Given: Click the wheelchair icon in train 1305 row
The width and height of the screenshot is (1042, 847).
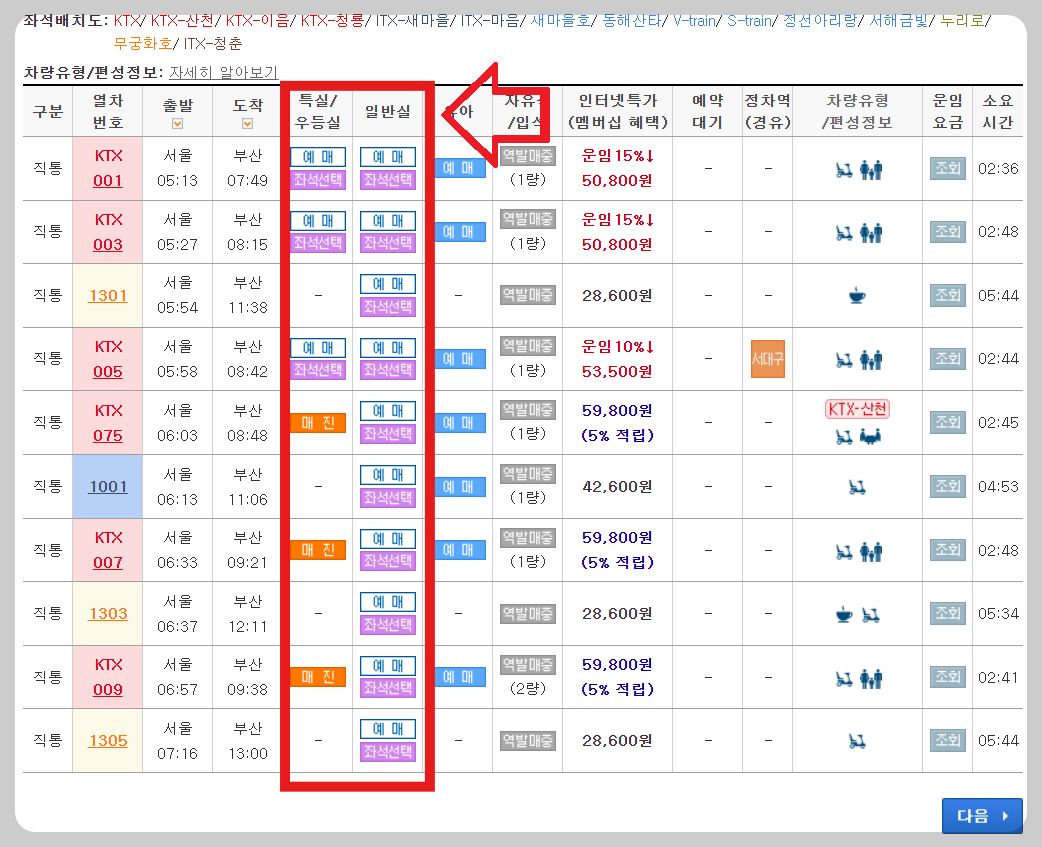Looking at the screenshot, I should [x=856, y=740].
